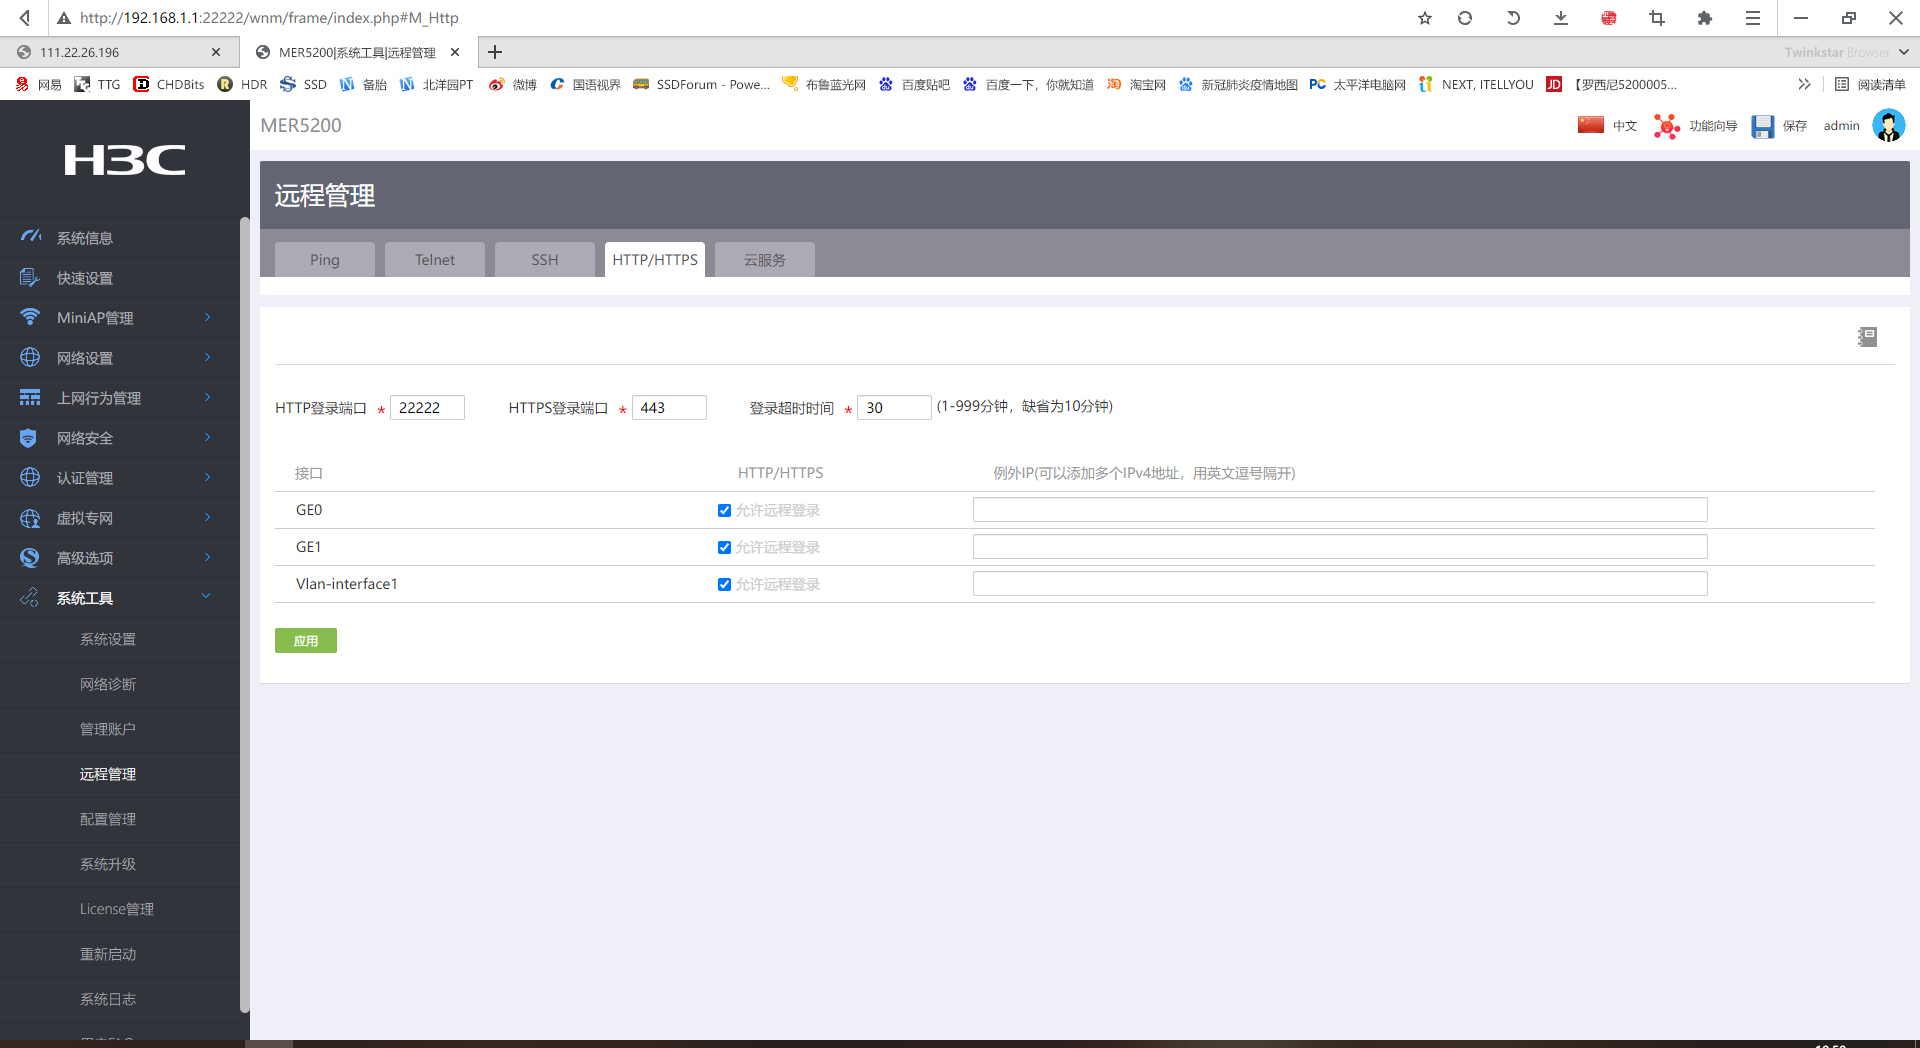Open 系统设置 under System Tools
The height and width of the screenshot is (1048, 1920).
point(108,640)
